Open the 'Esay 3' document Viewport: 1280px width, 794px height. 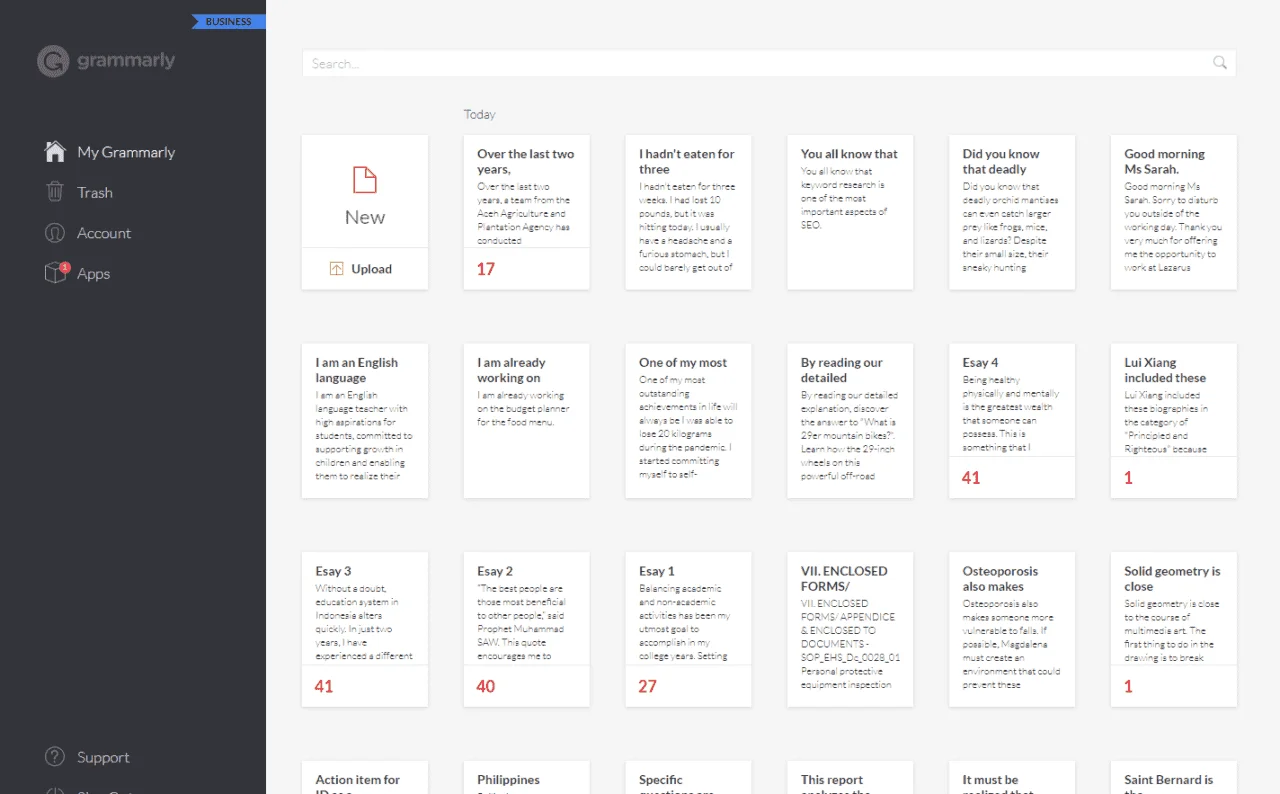[x=365, y=630]
